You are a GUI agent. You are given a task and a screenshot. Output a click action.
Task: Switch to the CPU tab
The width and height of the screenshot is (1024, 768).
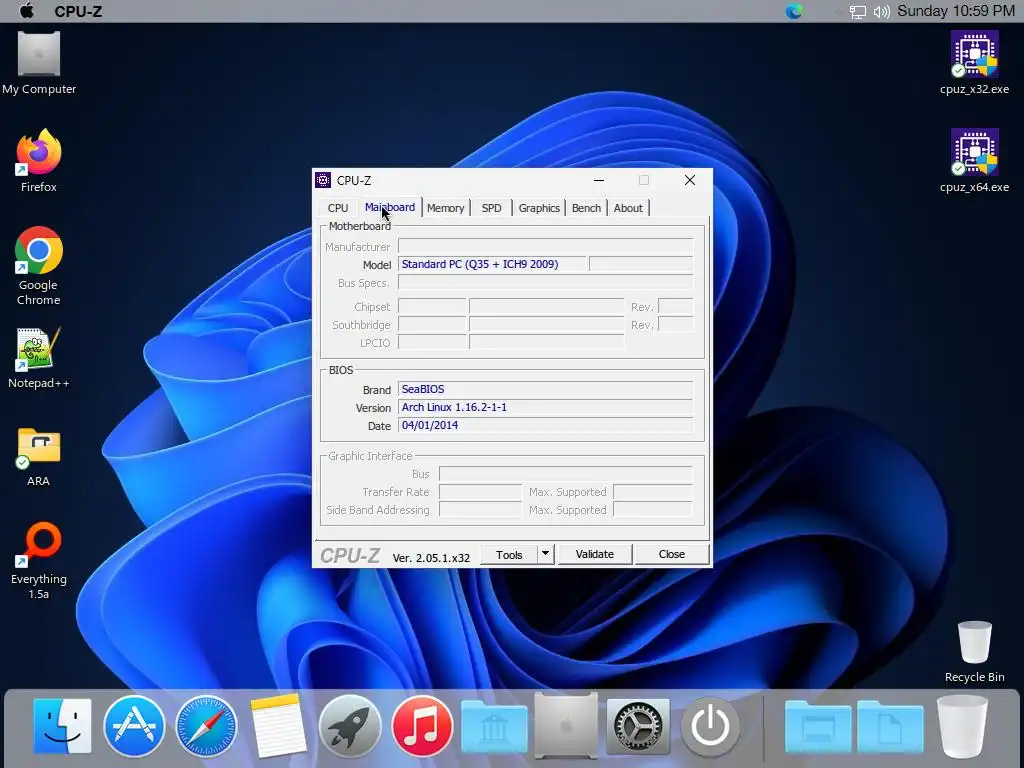[338, 208]
